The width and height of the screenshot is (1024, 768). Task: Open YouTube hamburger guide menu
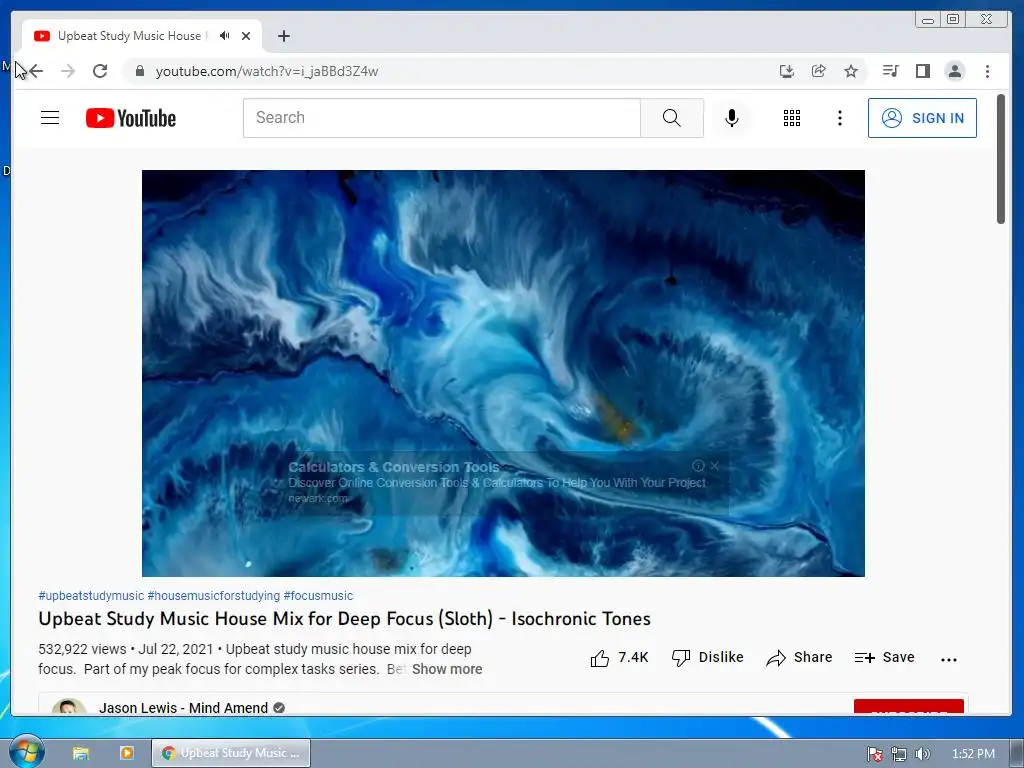(50, 118)
